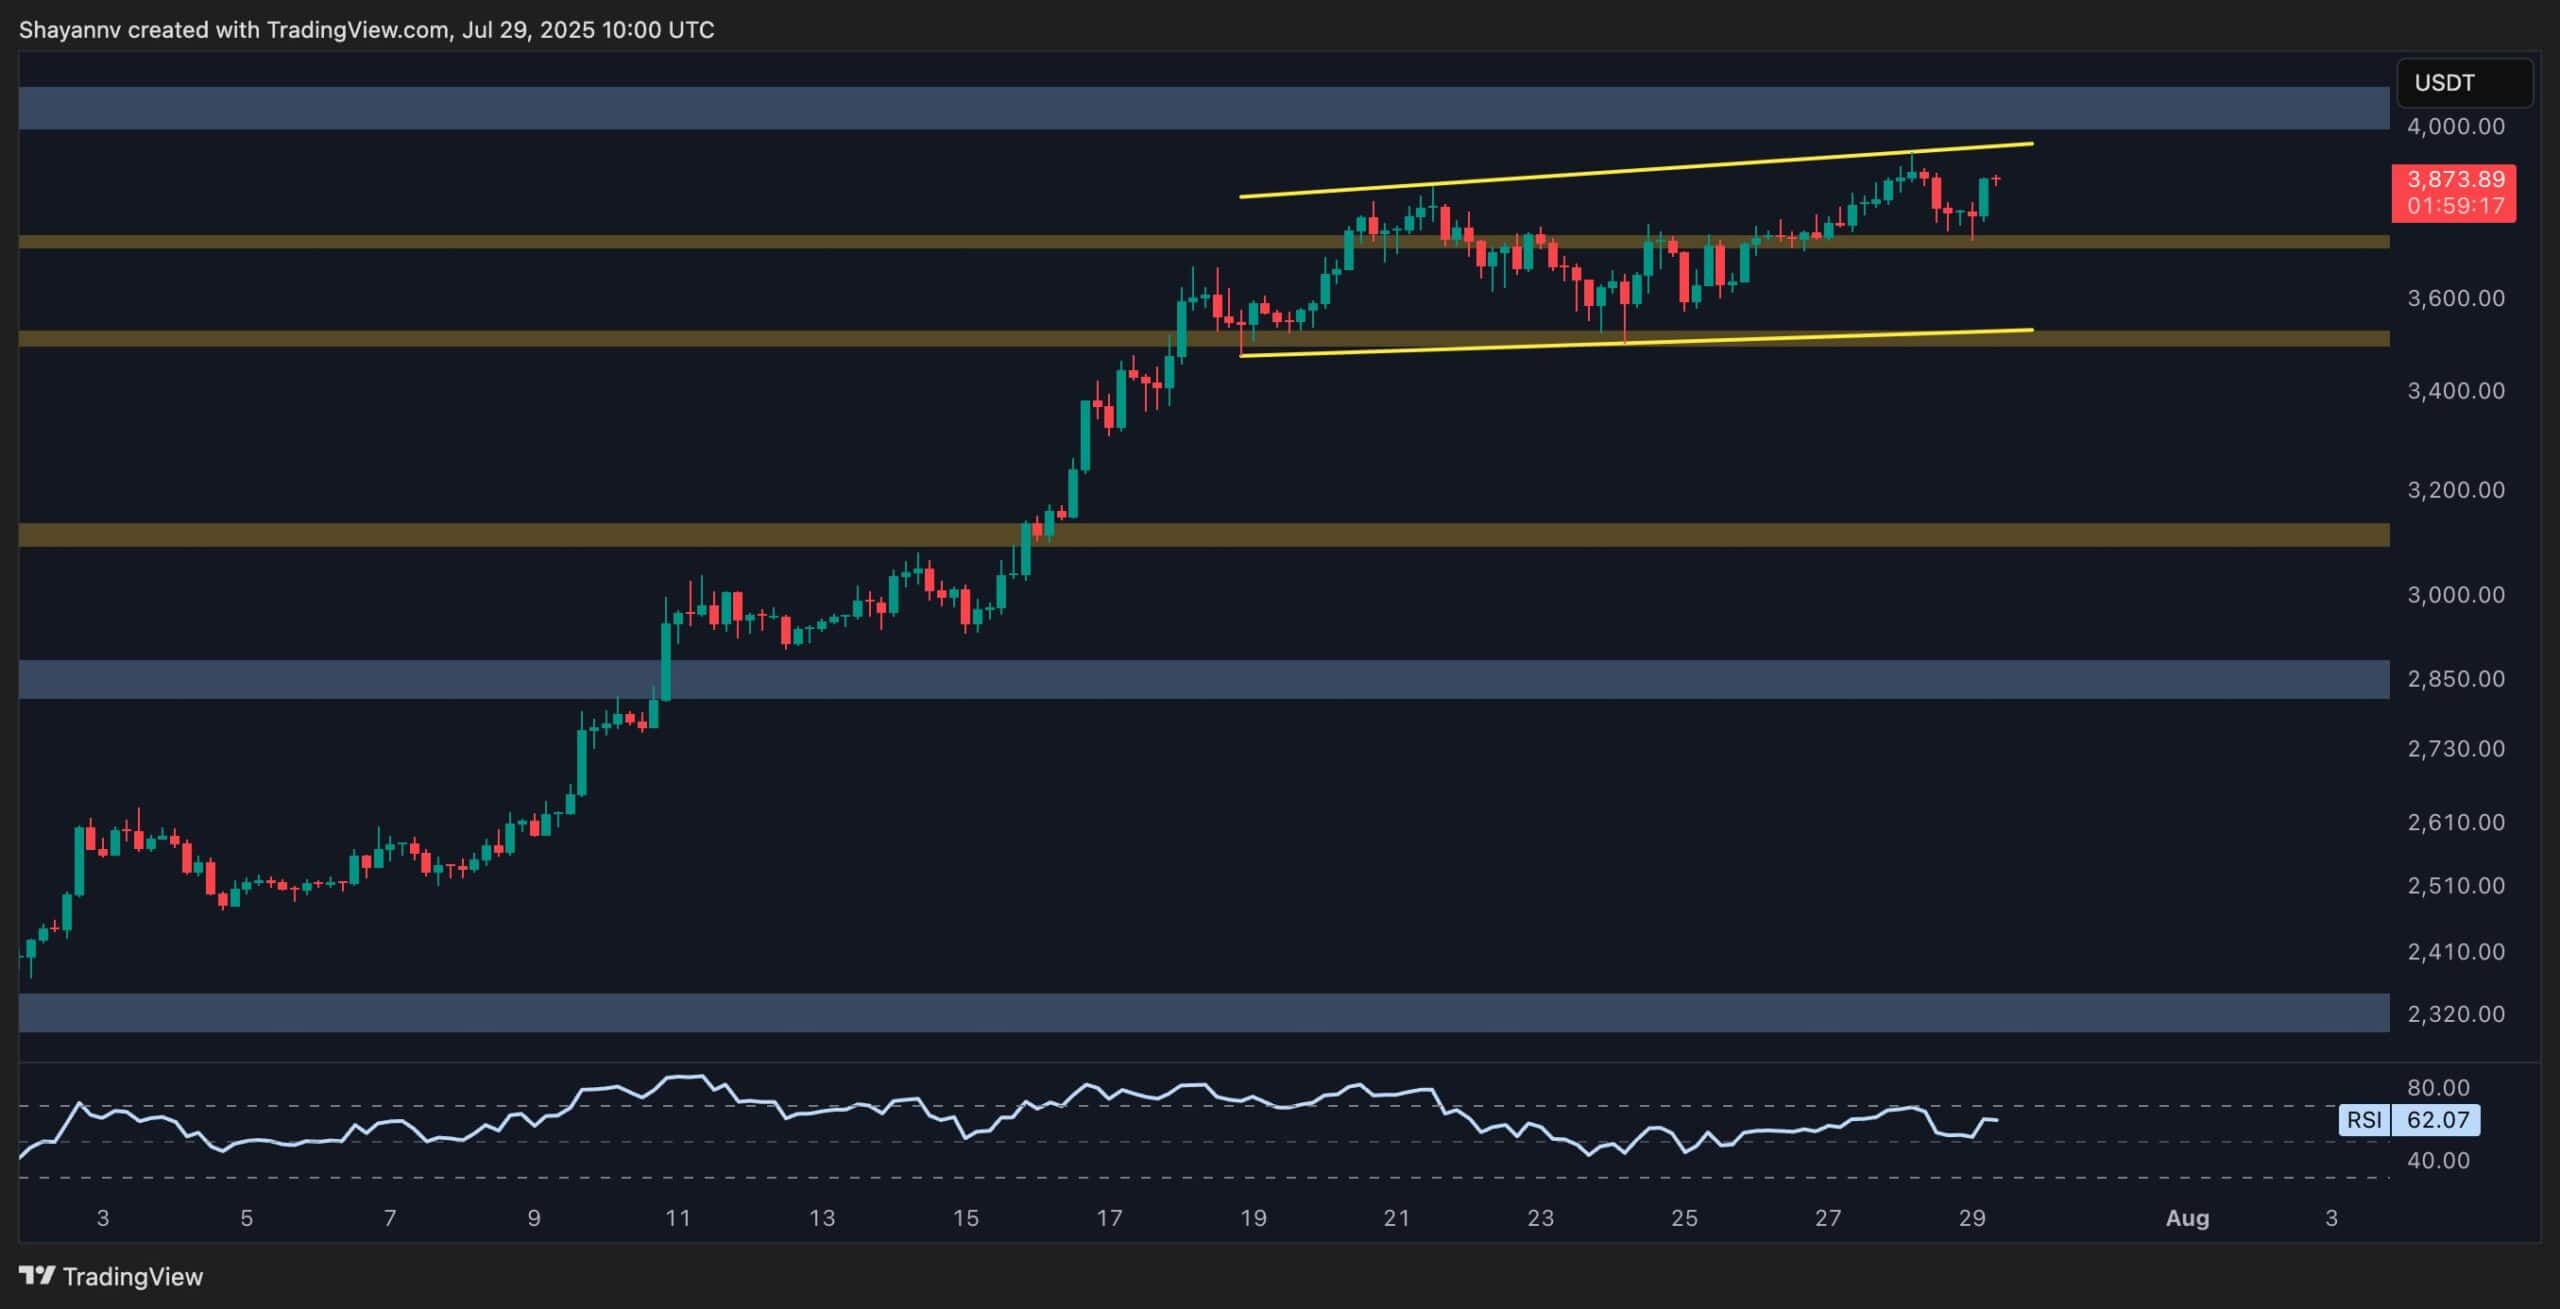Click the RSI value 62.07 badge
Viewport: 2560px width, 1309px height.
coord(2437,1120)
